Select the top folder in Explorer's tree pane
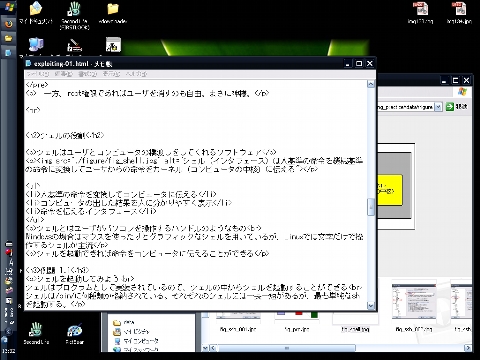Image resolution: width=480 pixels, height=360 pixels. (x=124, y=323)
